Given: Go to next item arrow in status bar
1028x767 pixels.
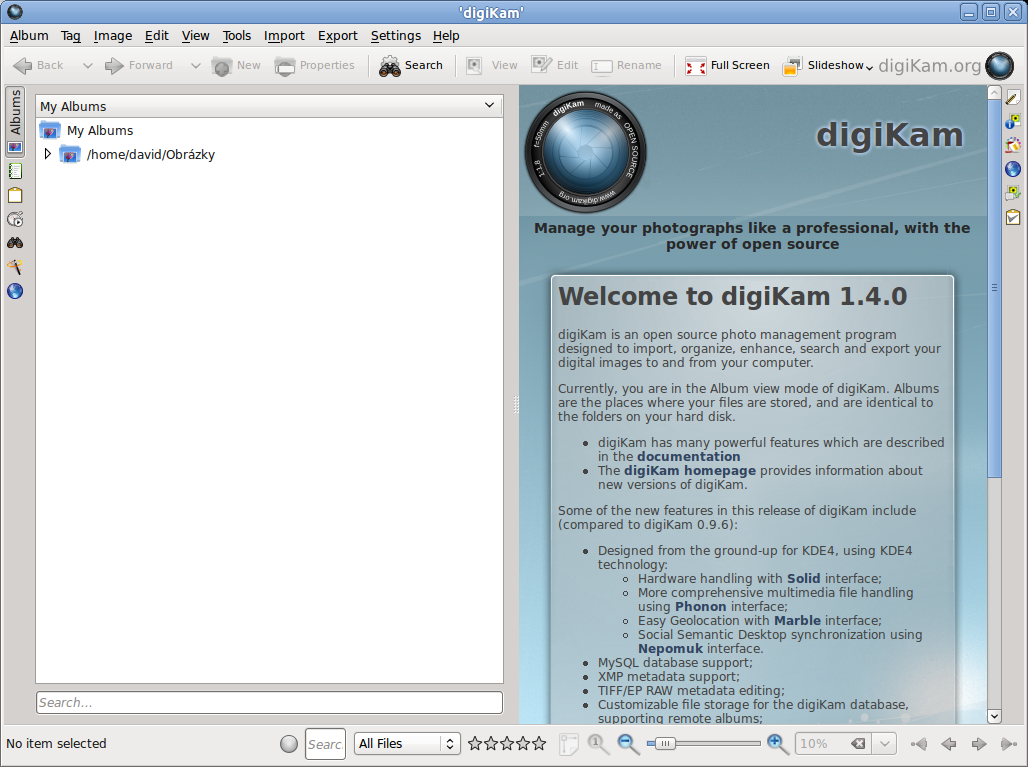Looking at the screenshot, I should pos(979,743).
